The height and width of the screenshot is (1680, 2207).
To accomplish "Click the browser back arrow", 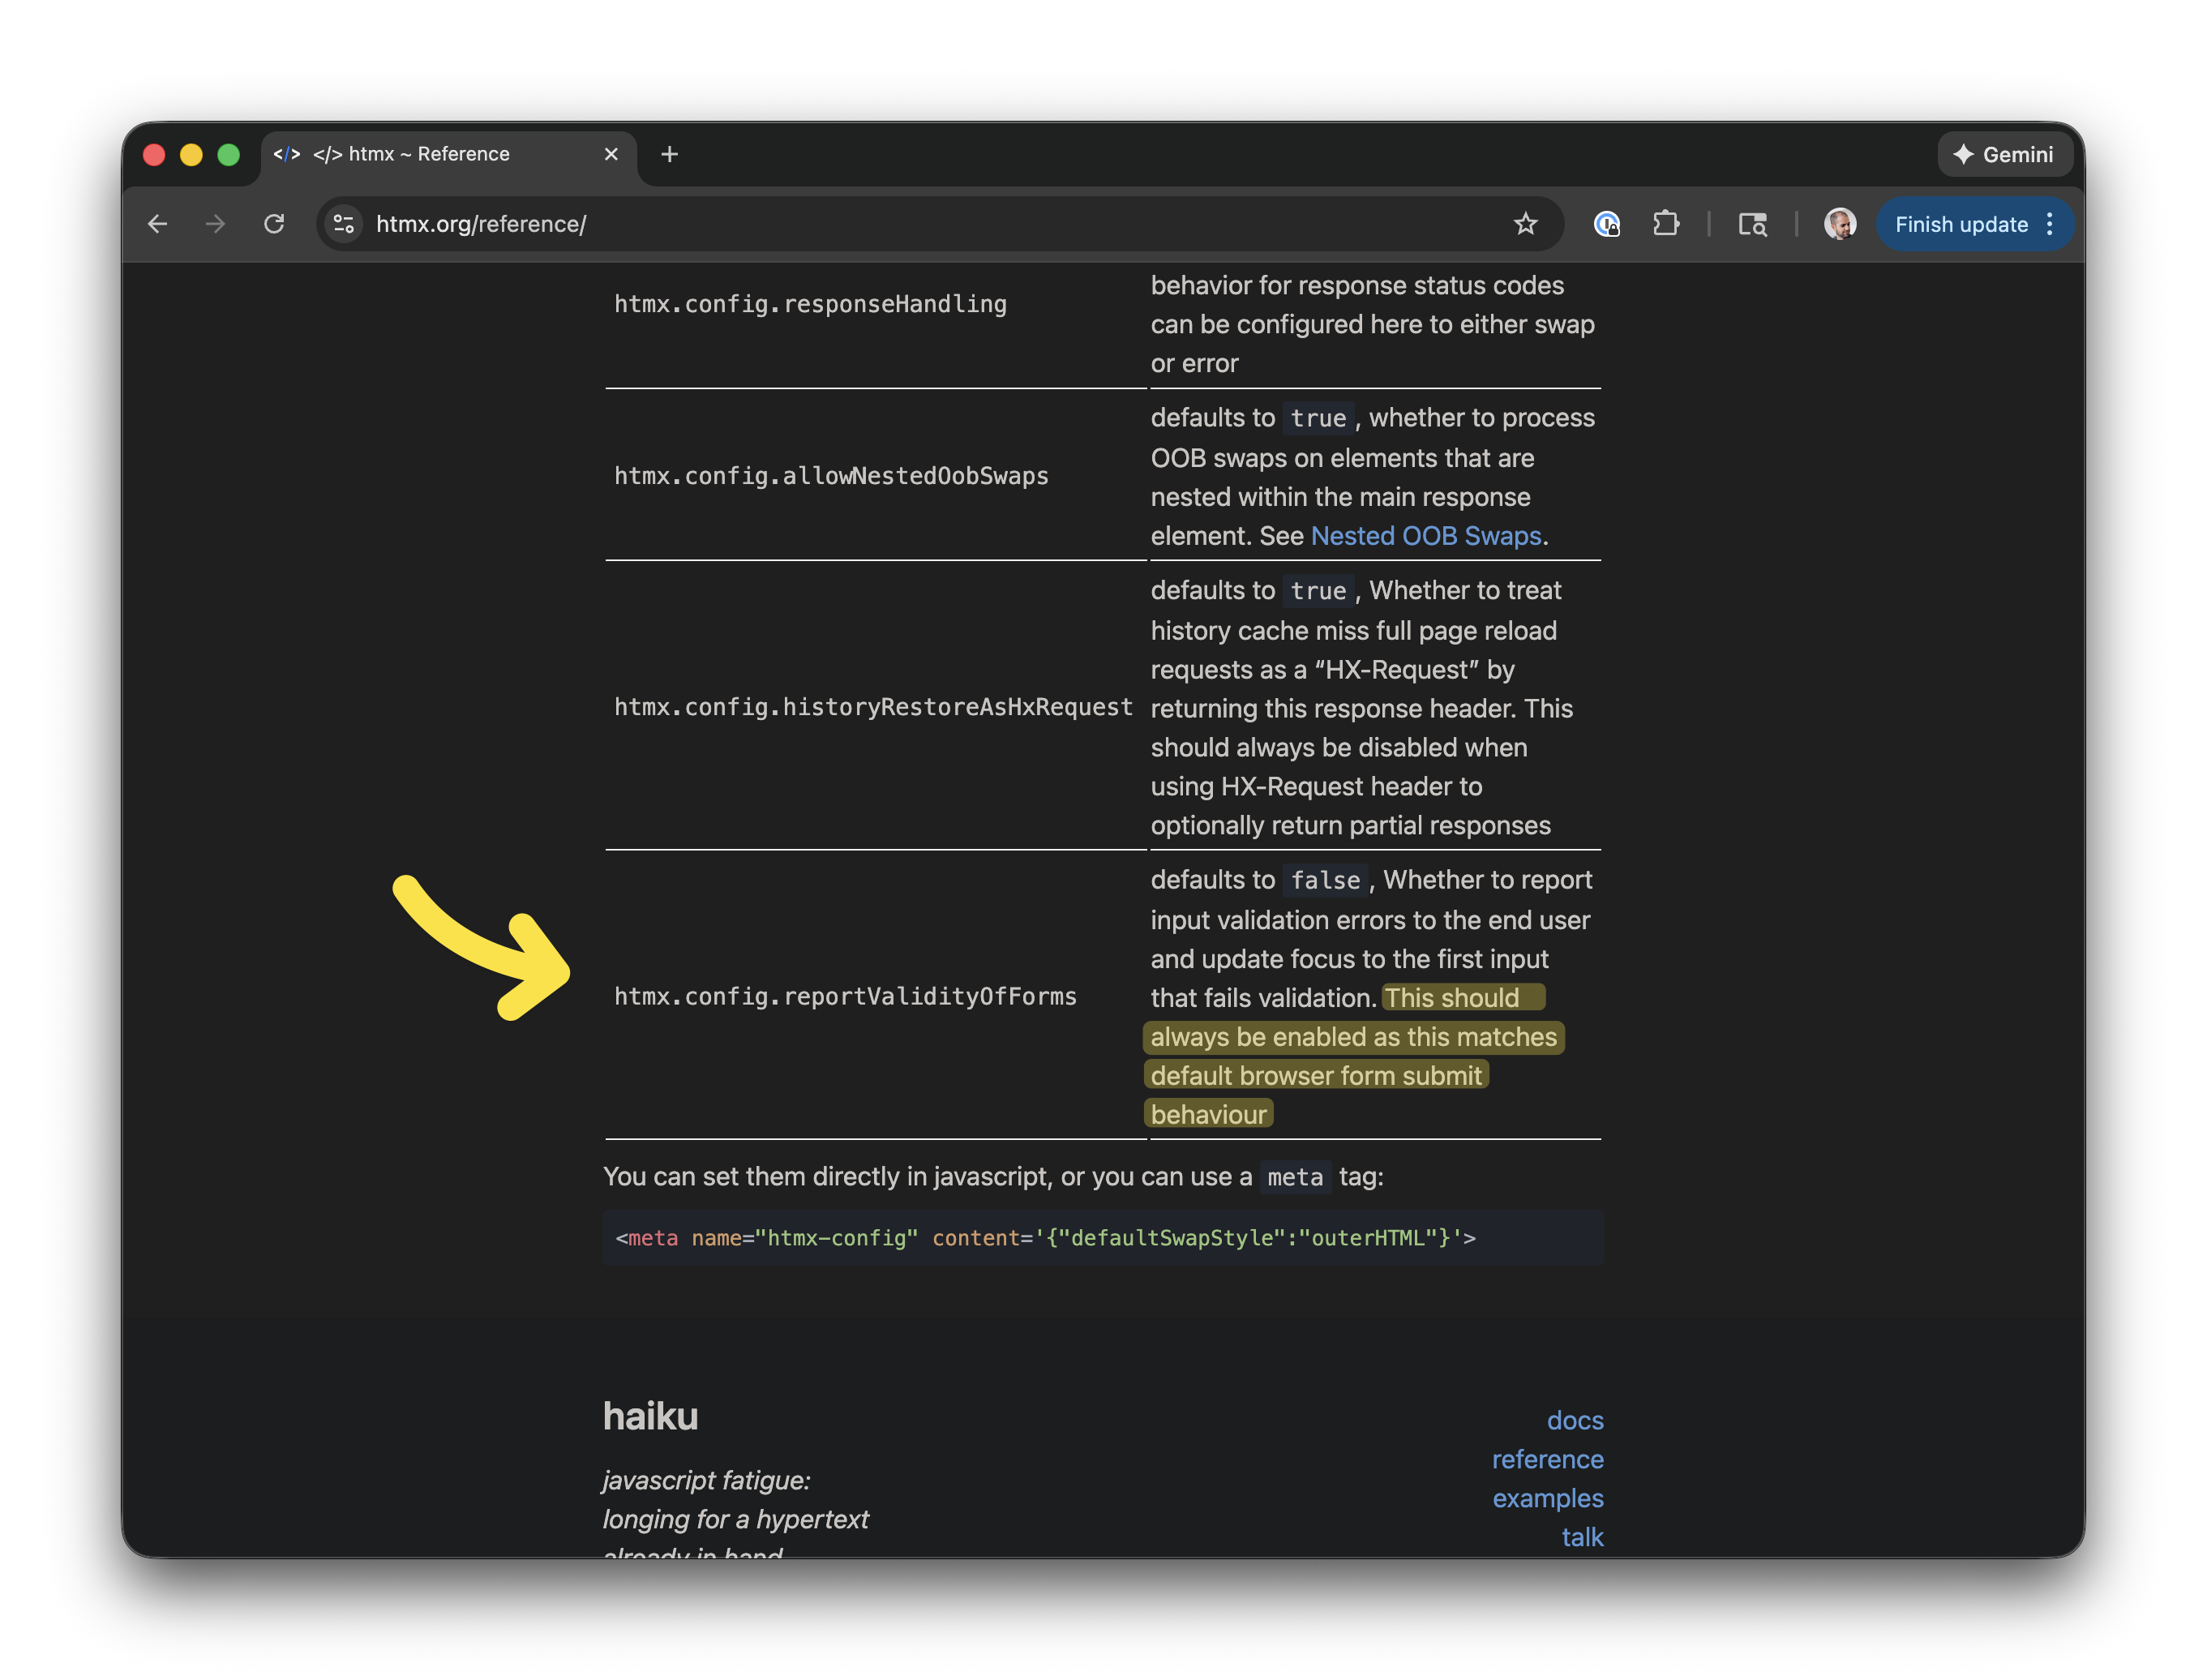I will click(158, 224).
